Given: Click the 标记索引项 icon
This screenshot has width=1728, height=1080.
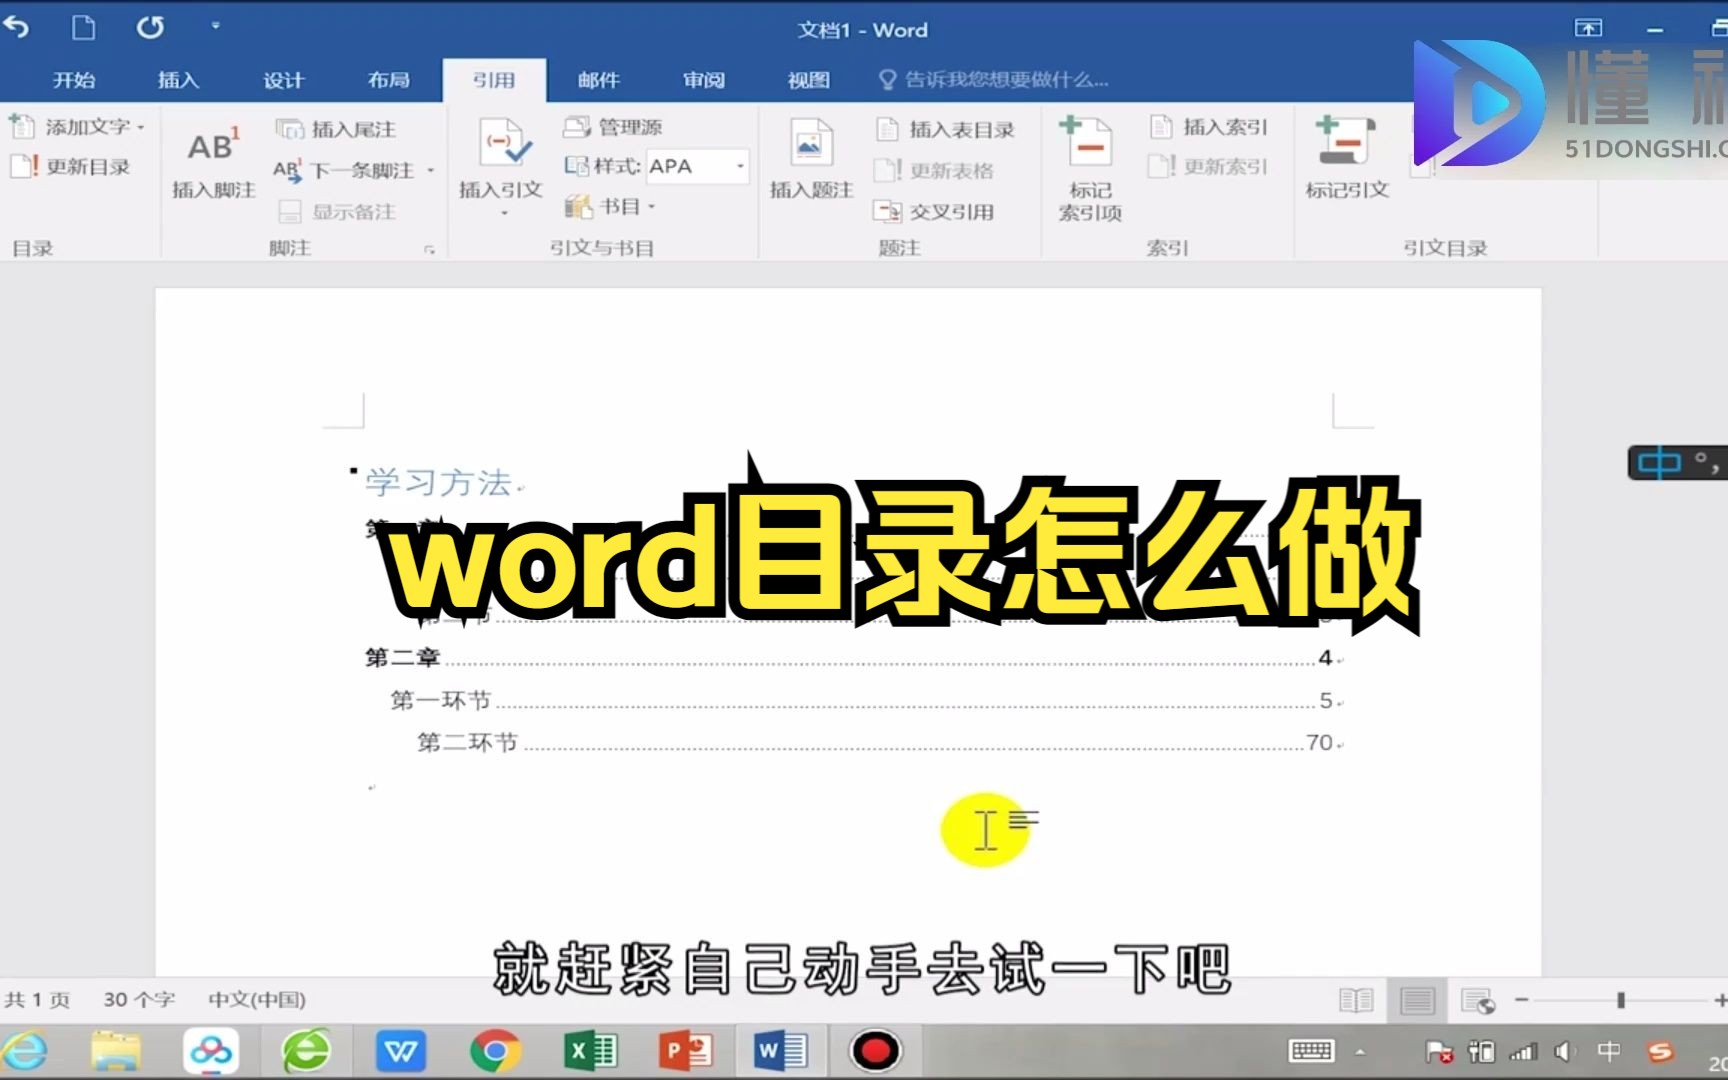Looking at the screenshot, I should click(x=1089, y=142).
